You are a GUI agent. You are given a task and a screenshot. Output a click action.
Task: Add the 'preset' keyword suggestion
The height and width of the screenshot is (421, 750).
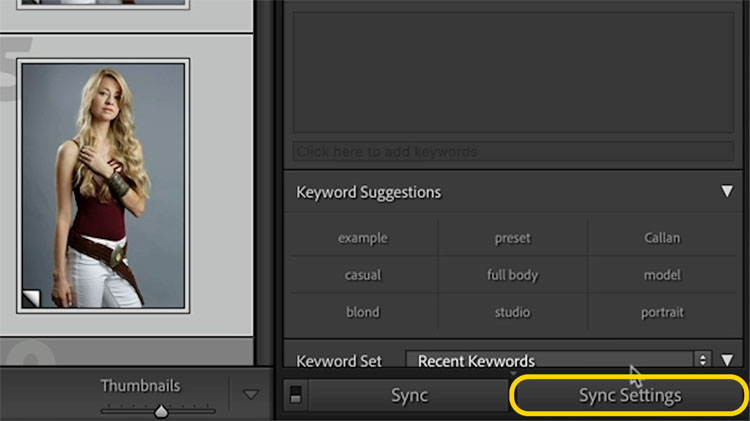512,238
